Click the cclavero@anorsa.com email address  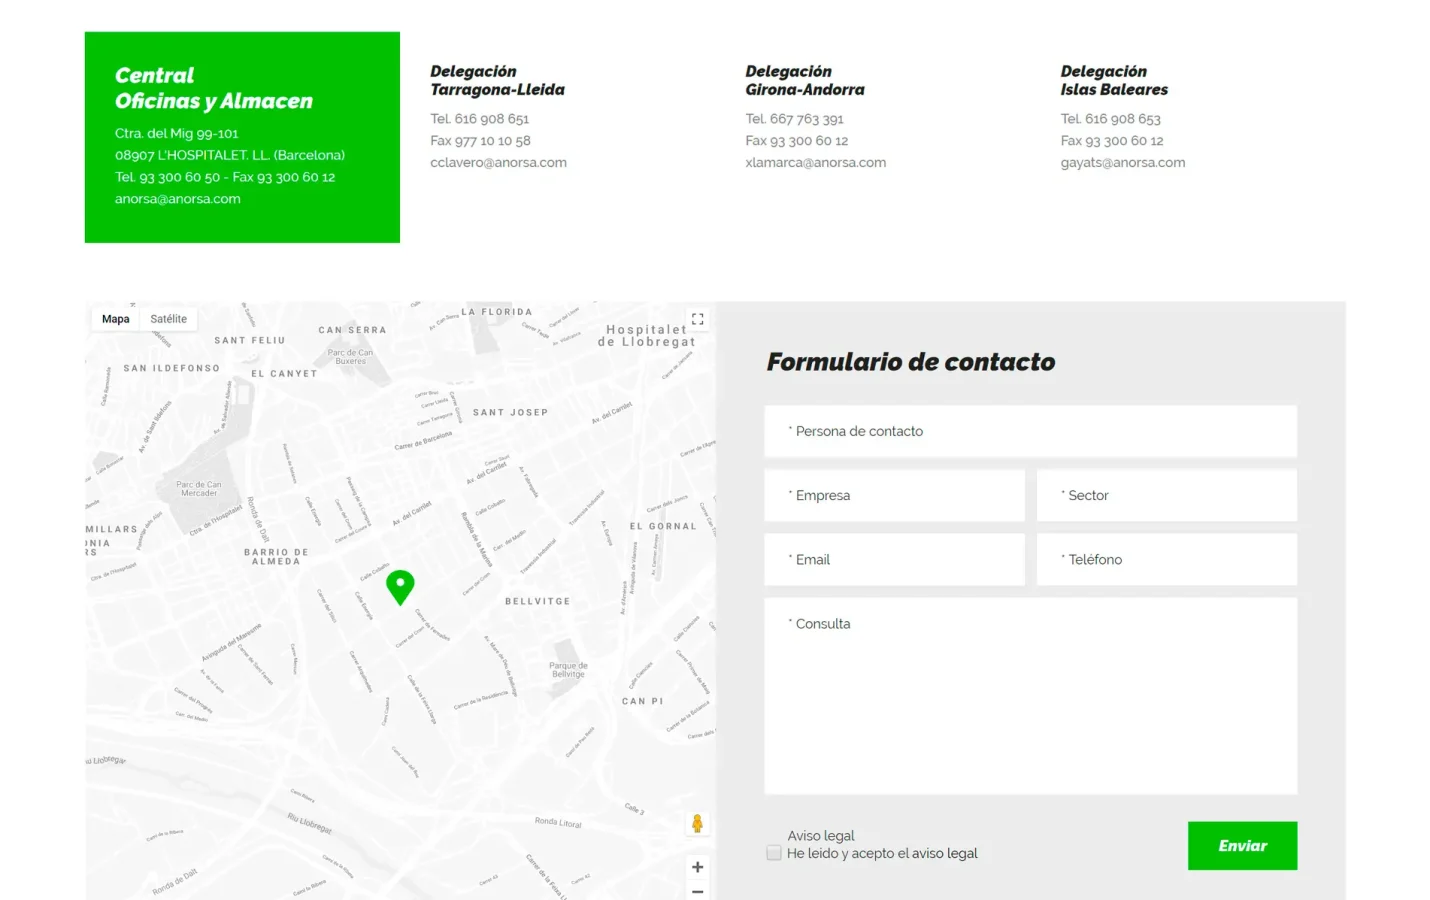(x=498, y=163)
